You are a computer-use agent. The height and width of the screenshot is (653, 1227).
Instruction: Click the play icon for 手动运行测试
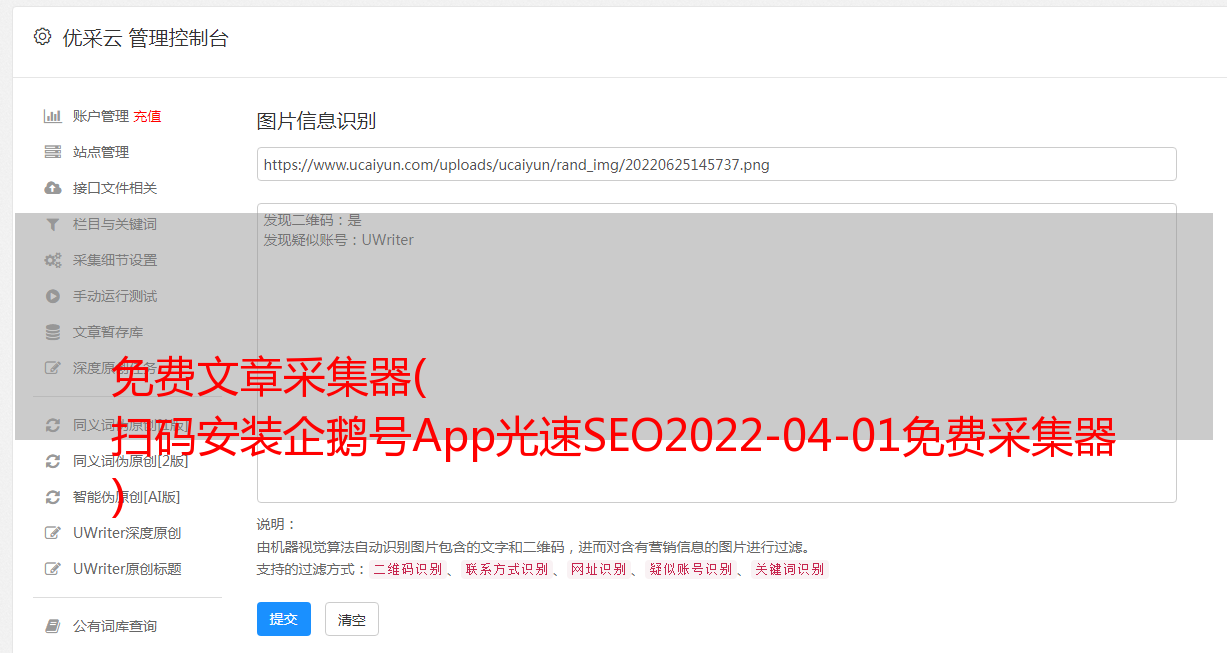pyautogui.click(x=53, y=296)
